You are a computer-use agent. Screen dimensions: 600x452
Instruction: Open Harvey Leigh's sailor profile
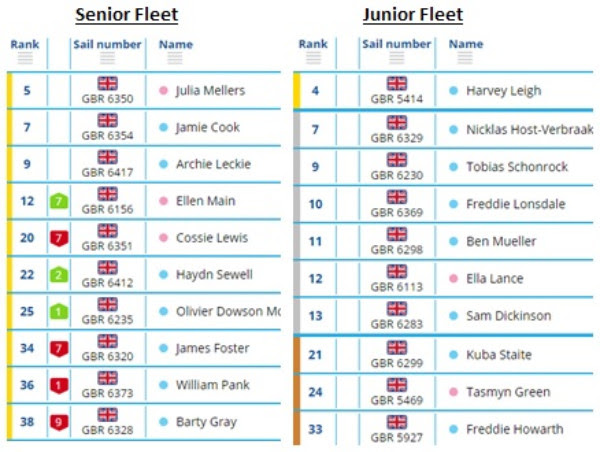[x=503, y=91]
